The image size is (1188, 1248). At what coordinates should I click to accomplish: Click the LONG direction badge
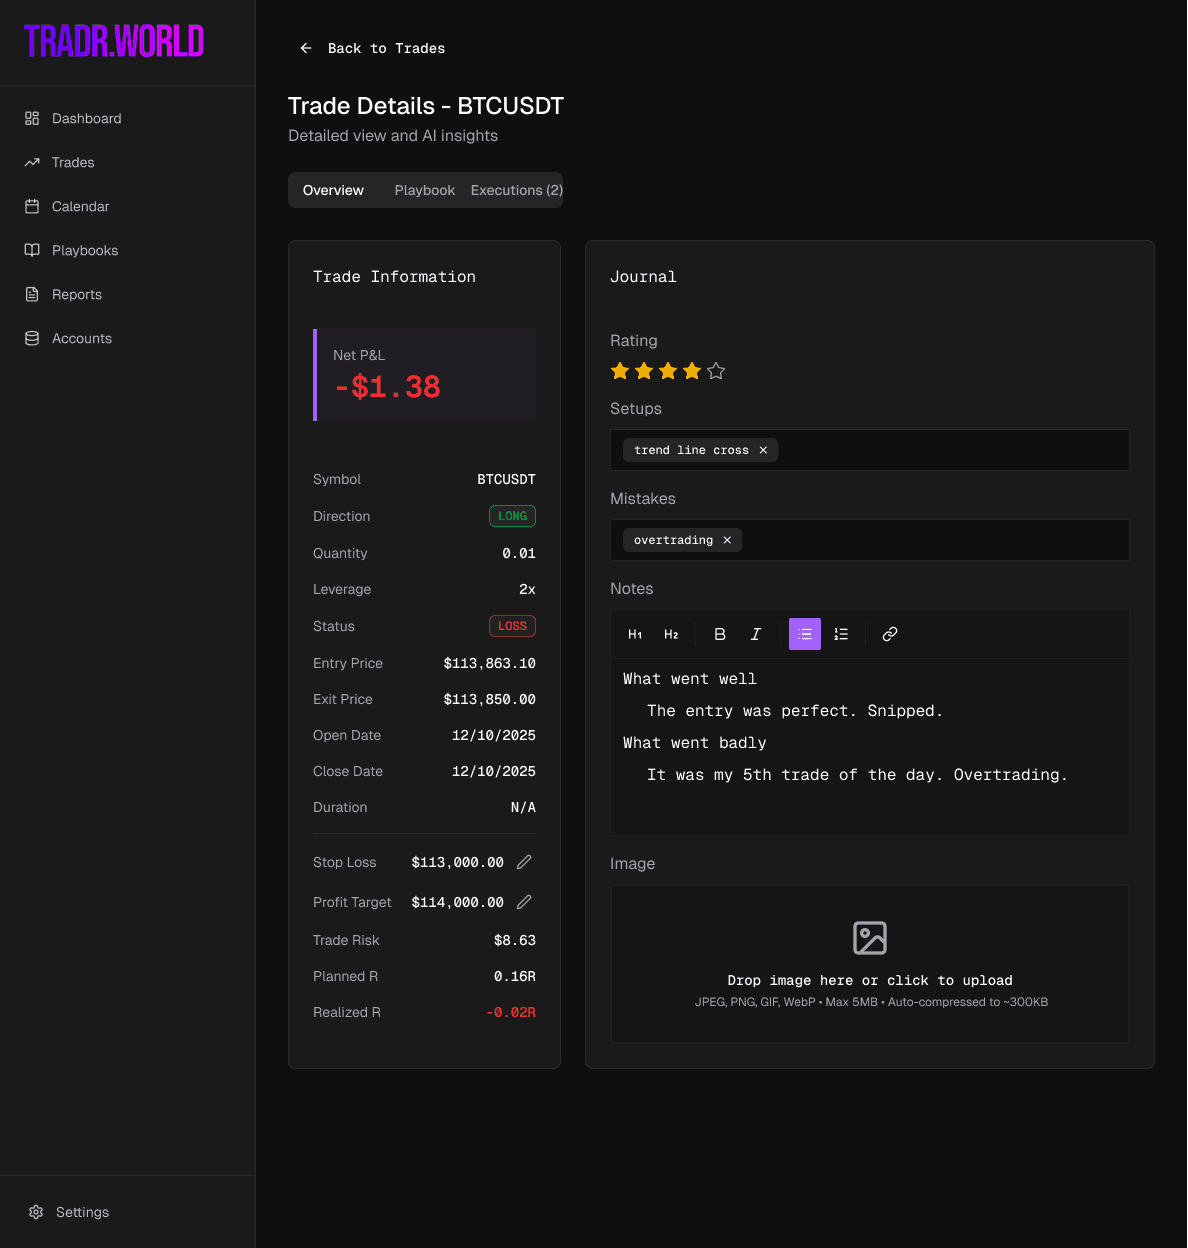point(512,516)
